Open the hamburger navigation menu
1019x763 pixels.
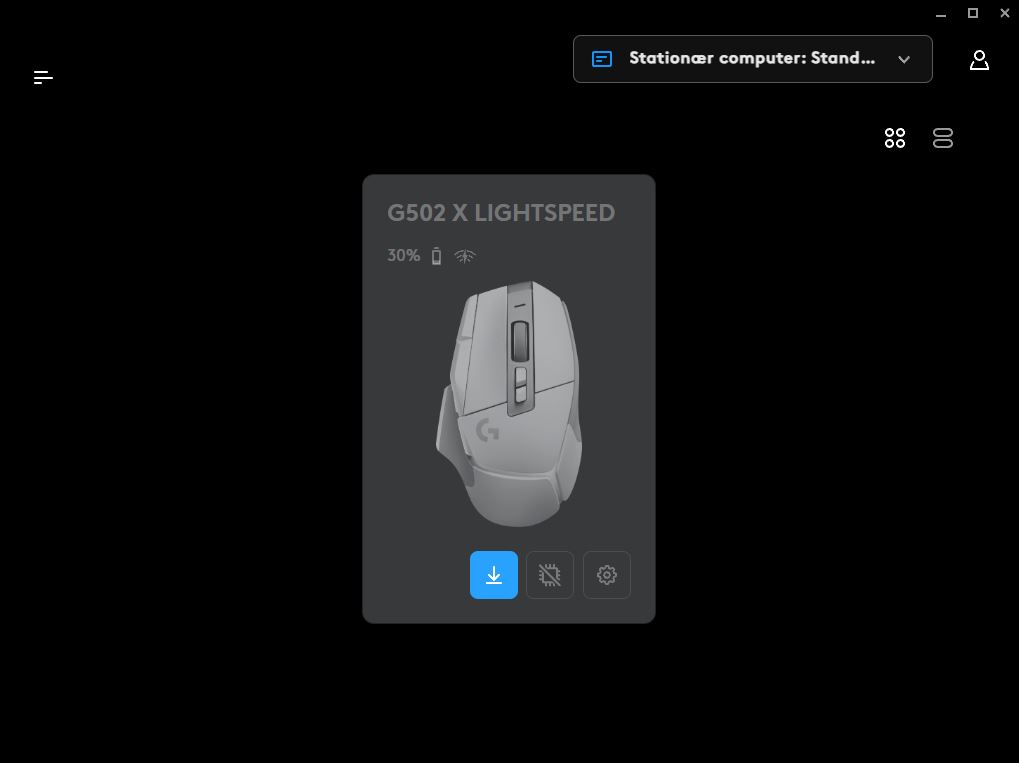(x=43, y=78)
